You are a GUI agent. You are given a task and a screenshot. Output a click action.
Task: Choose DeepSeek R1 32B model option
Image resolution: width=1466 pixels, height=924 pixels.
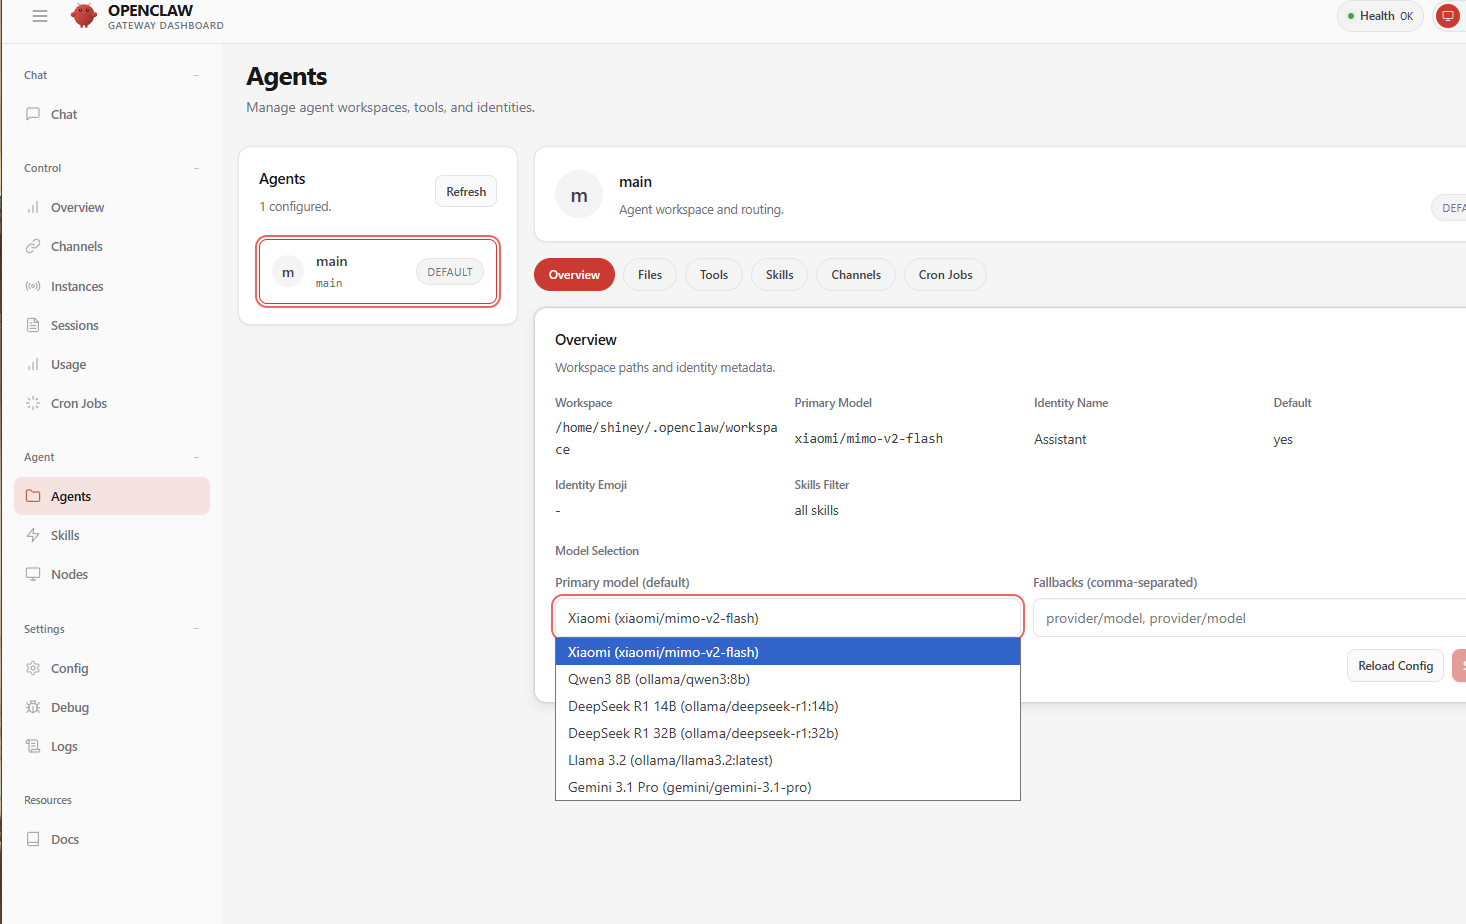703,733
